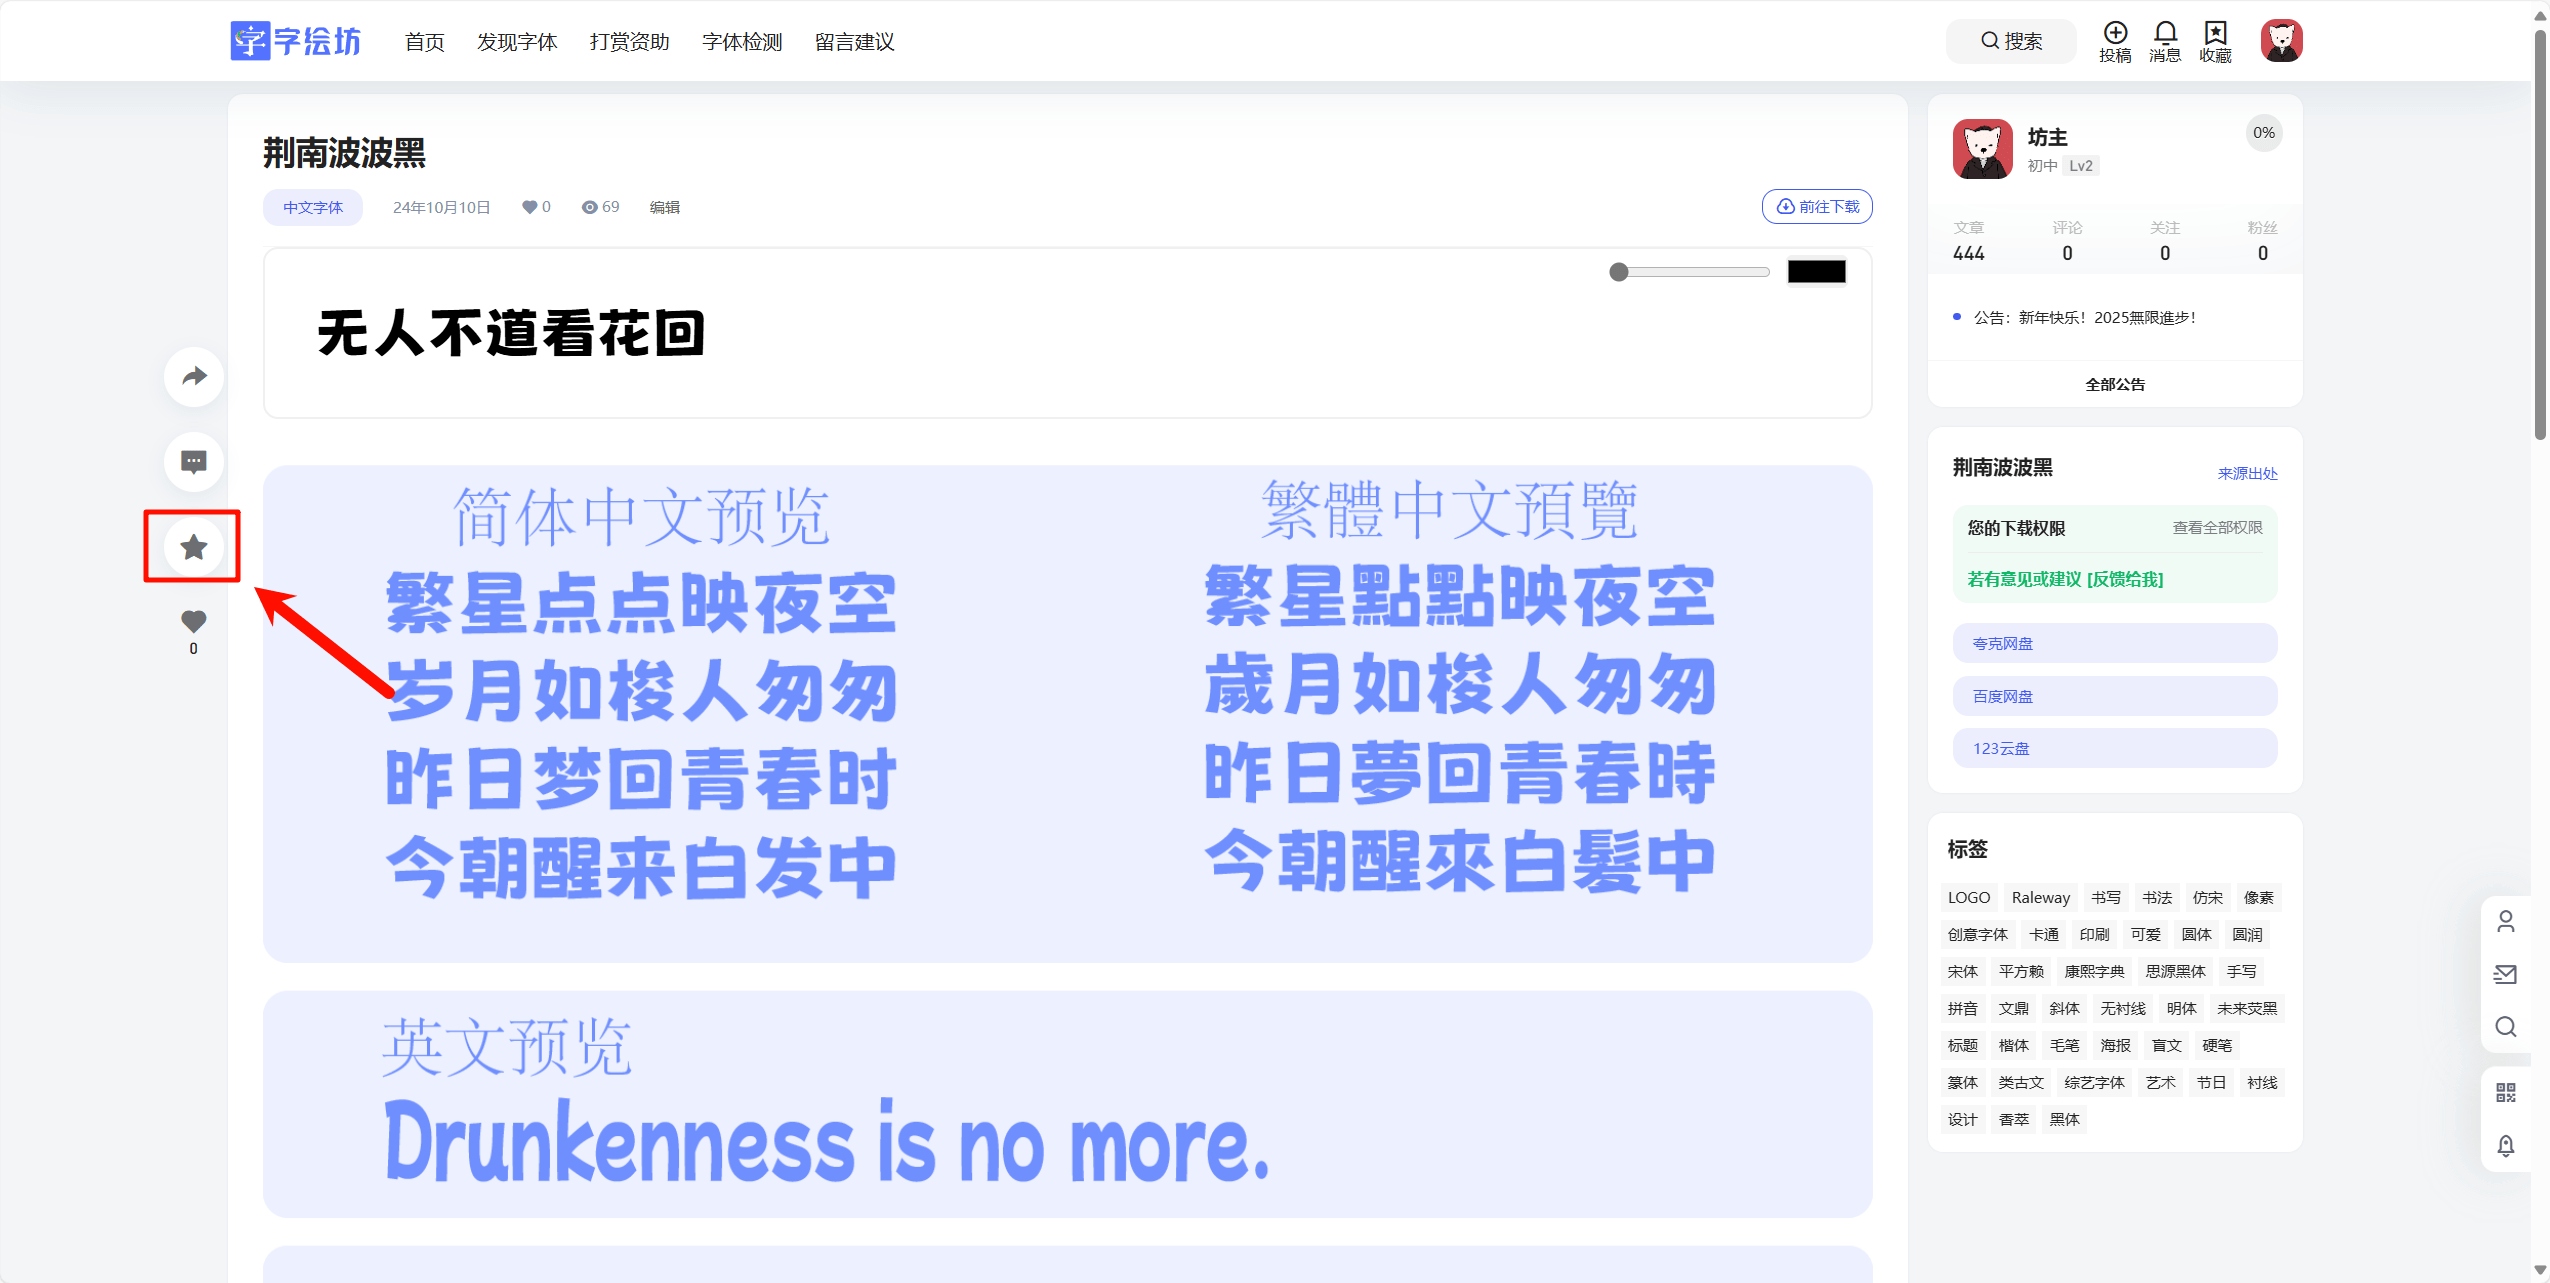Switch to the 发现字体 menu item
Viewport: 2550px width, 1283px height.
(x=518, y=42)
